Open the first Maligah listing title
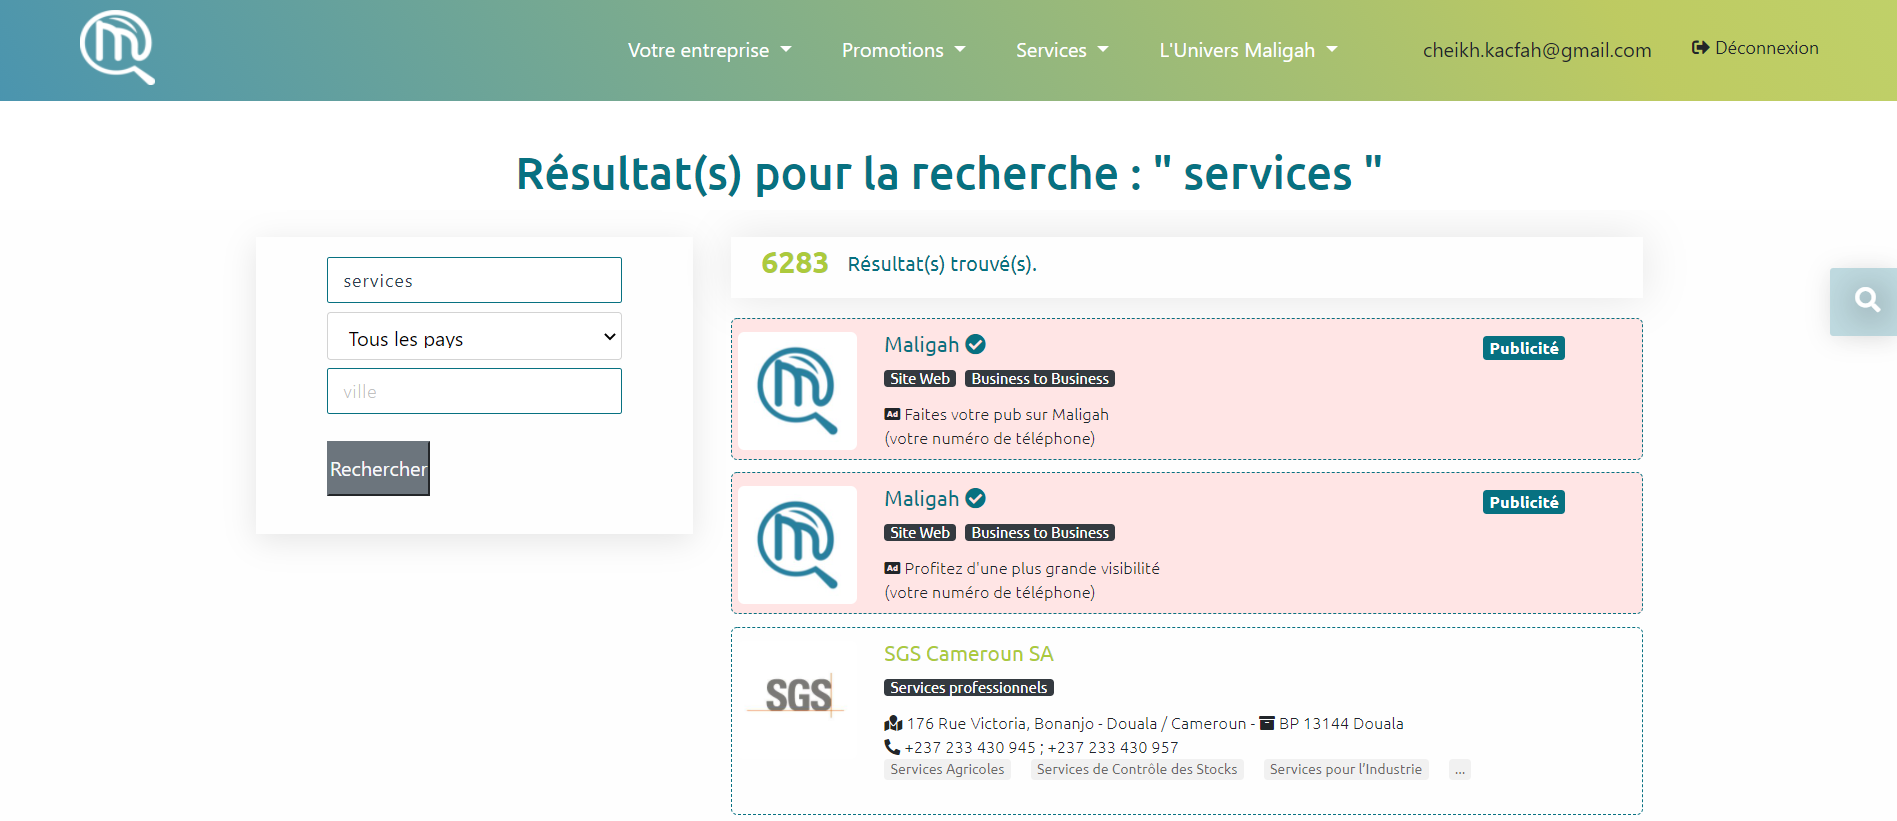Screen dimensions: 1897x821 (921, 345)
